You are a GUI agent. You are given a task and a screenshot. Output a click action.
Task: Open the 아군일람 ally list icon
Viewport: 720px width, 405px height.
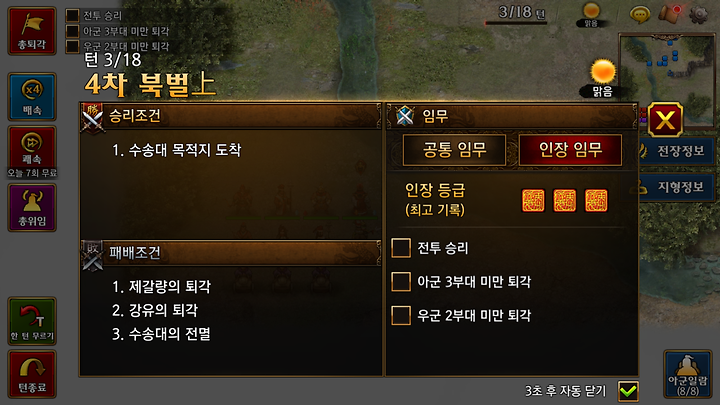coord(687,374)
